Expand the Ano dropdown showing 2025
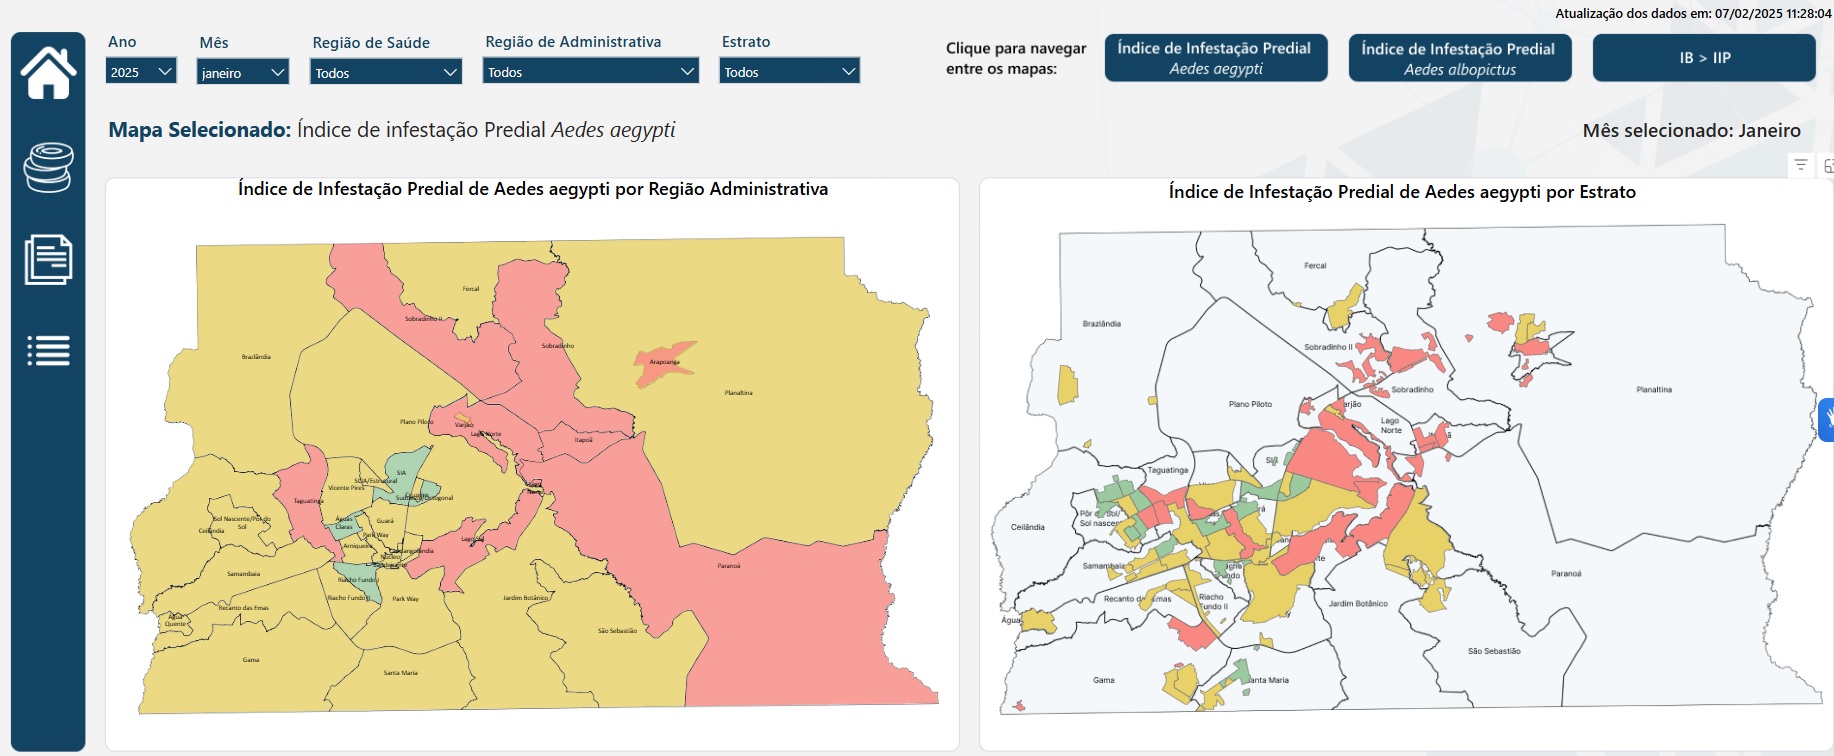Viewport: 1834px width, 756px height. click(141, 71)
